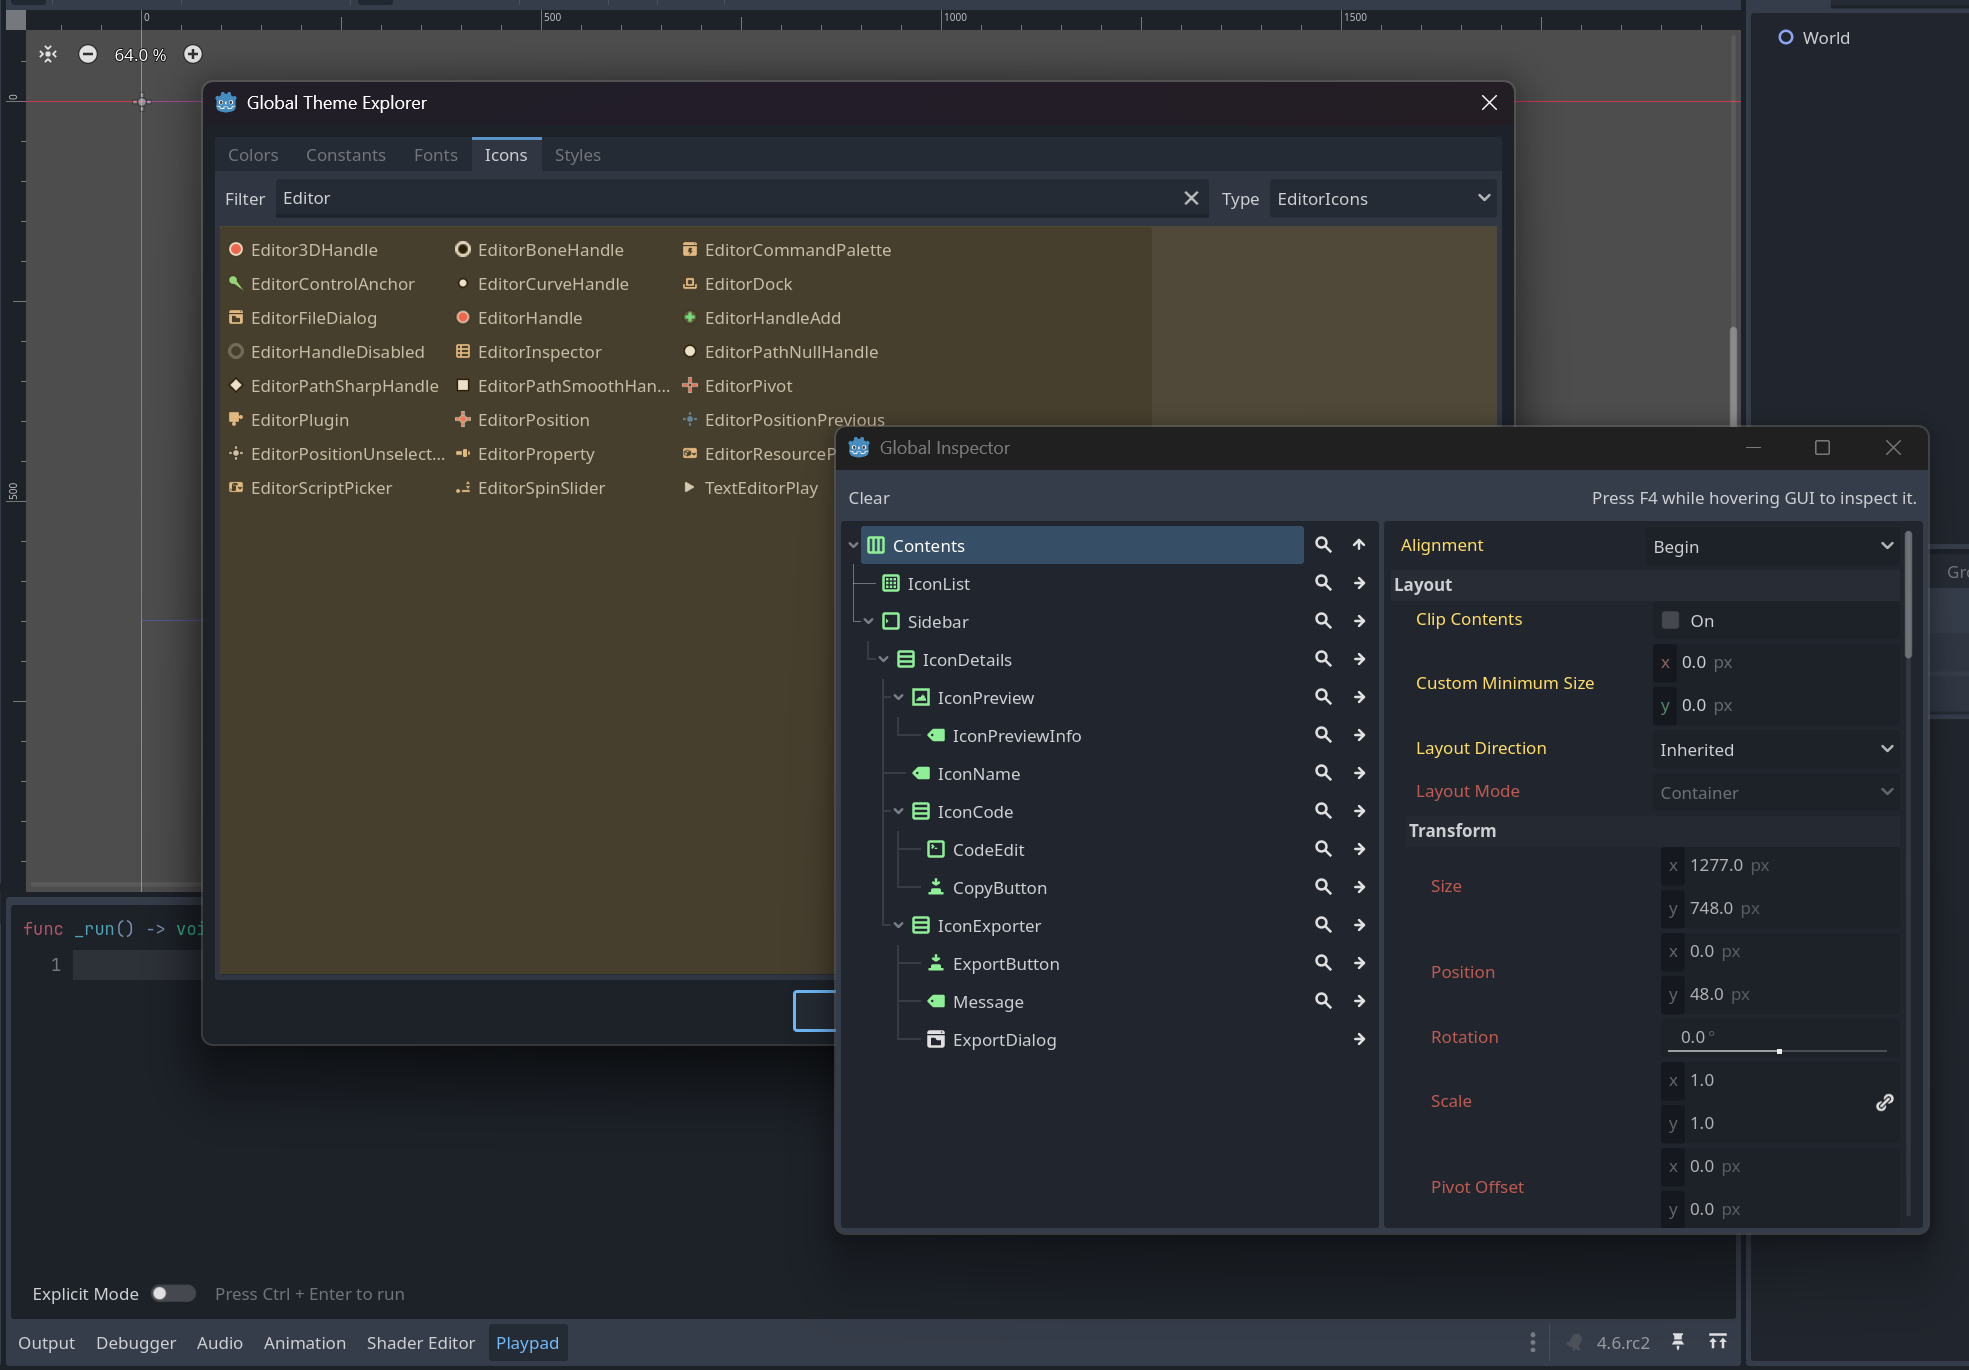This screenshot has width=1969, height=1370.
Task: Adjust the Rotation slider
Action: point(1778,1051)
